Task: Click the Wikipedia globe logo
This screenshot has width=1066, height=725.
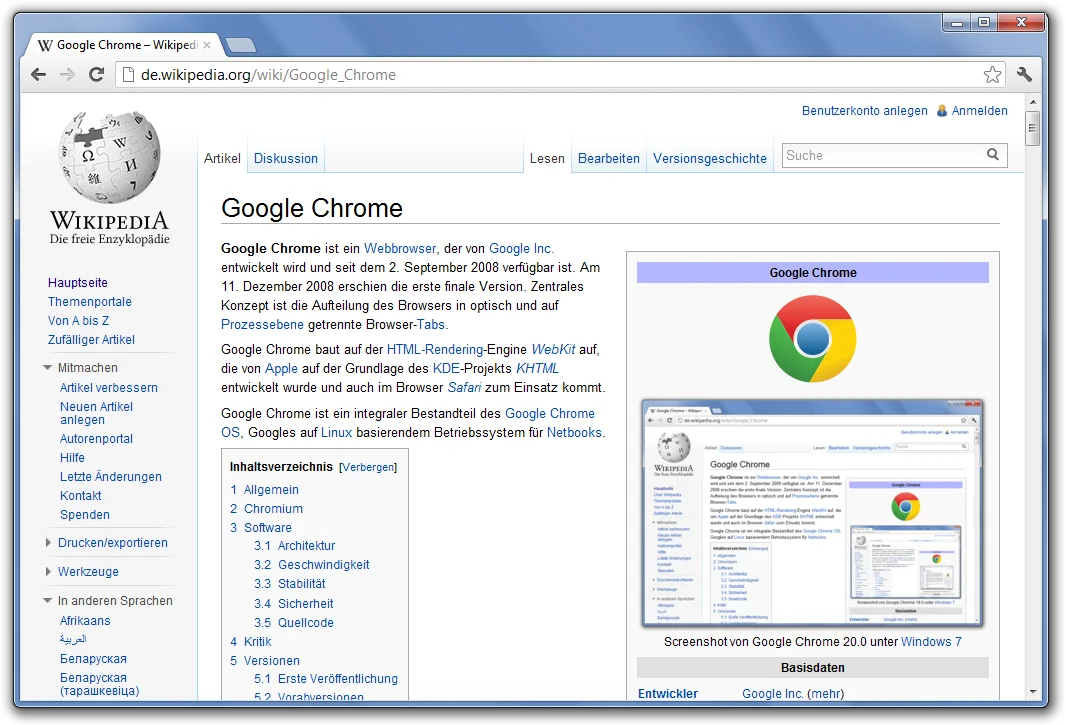Action: (109, 158)
